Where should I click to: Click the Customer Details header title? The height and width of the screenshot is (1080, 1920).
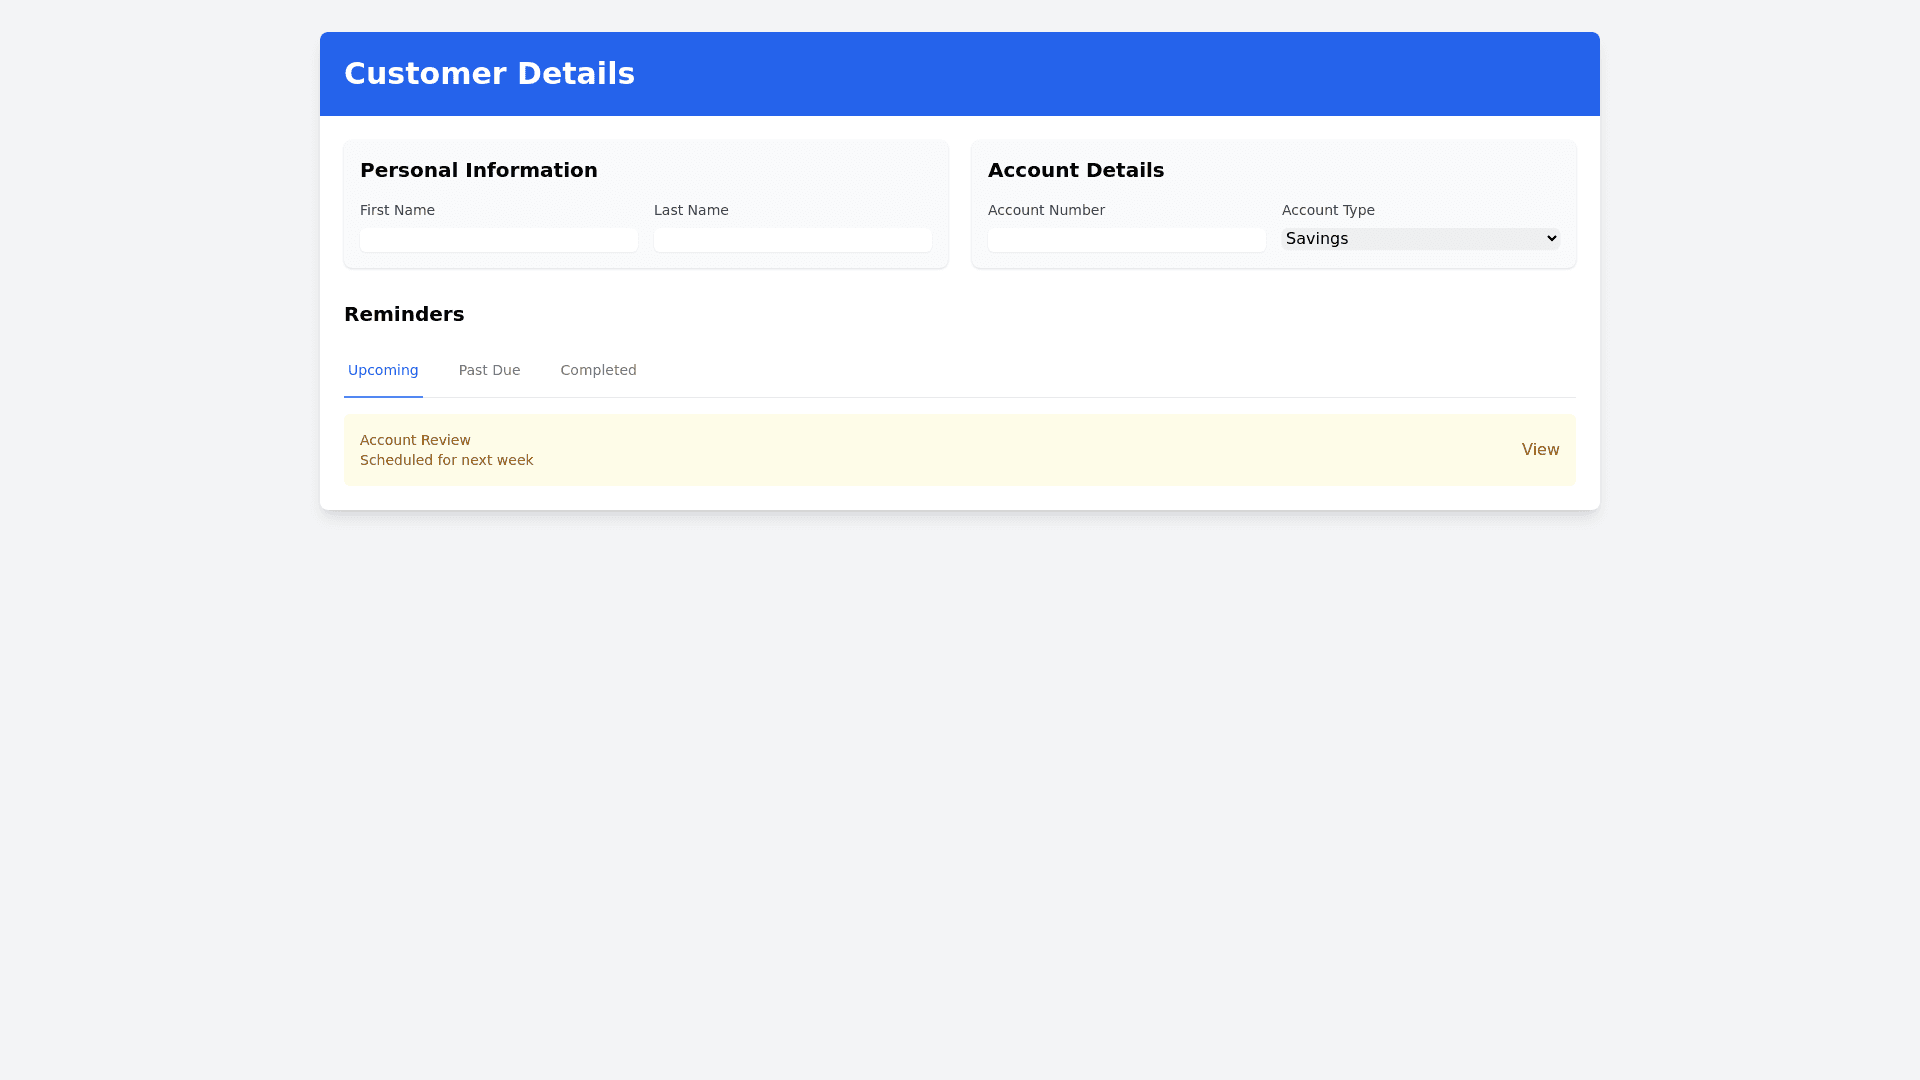click(x=489, y=74)
